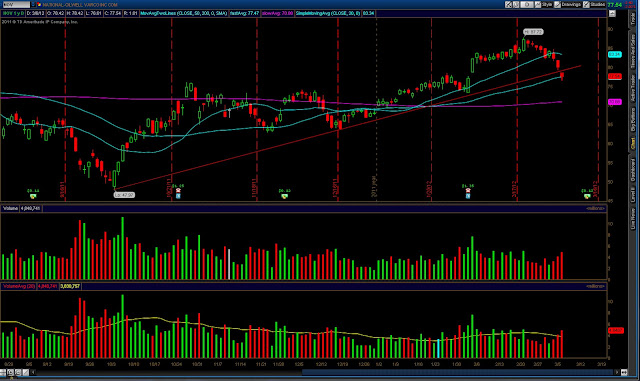Click the third bottom-left zoom icon
This screenshot has width=640, height=381.
(18, 372)
